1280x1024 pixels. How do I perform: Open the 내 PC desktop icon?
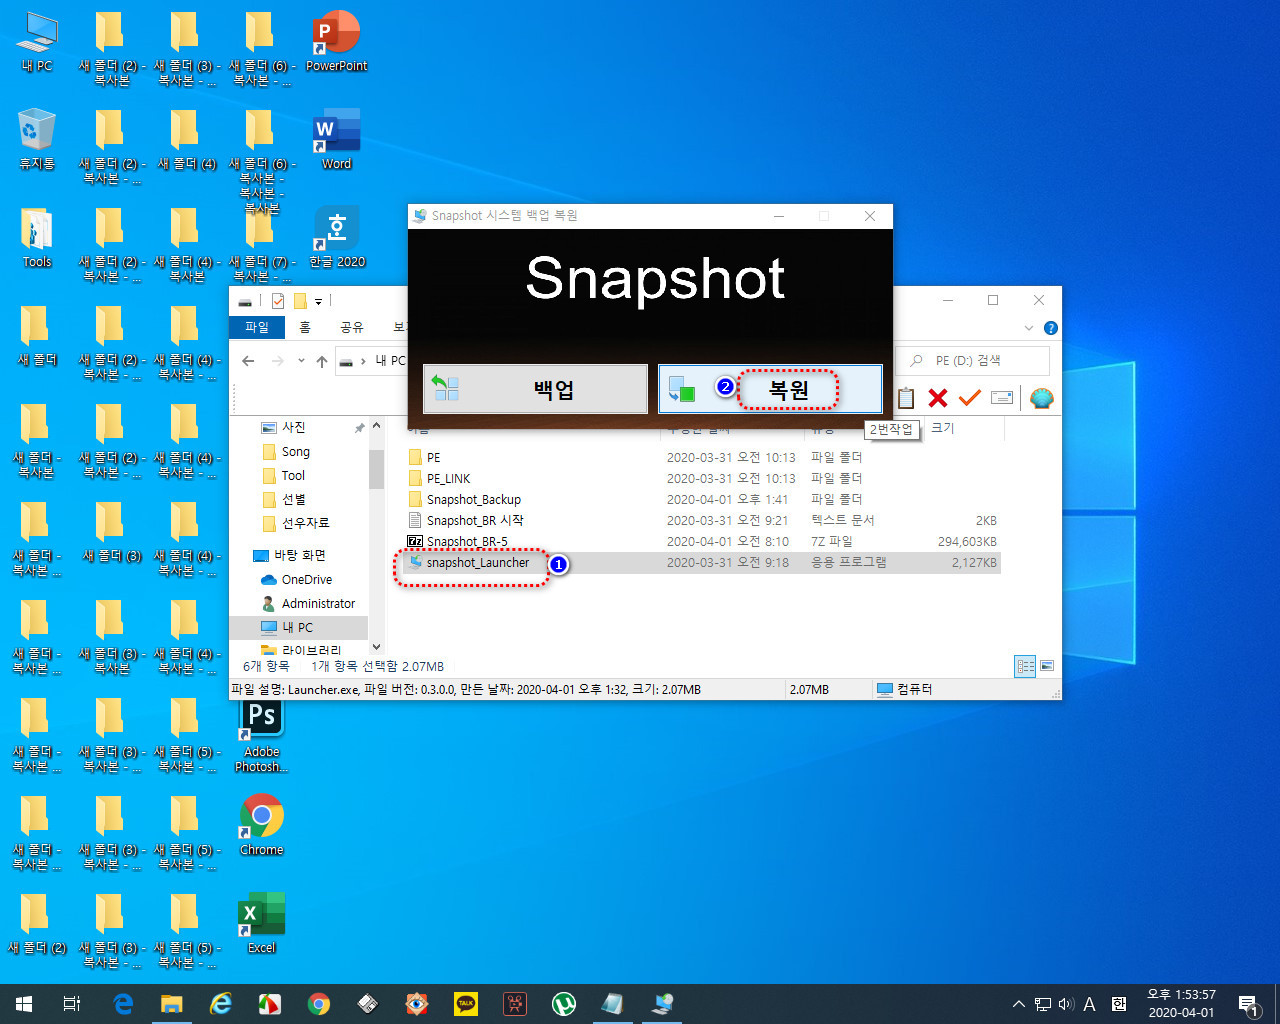point(37,42)
